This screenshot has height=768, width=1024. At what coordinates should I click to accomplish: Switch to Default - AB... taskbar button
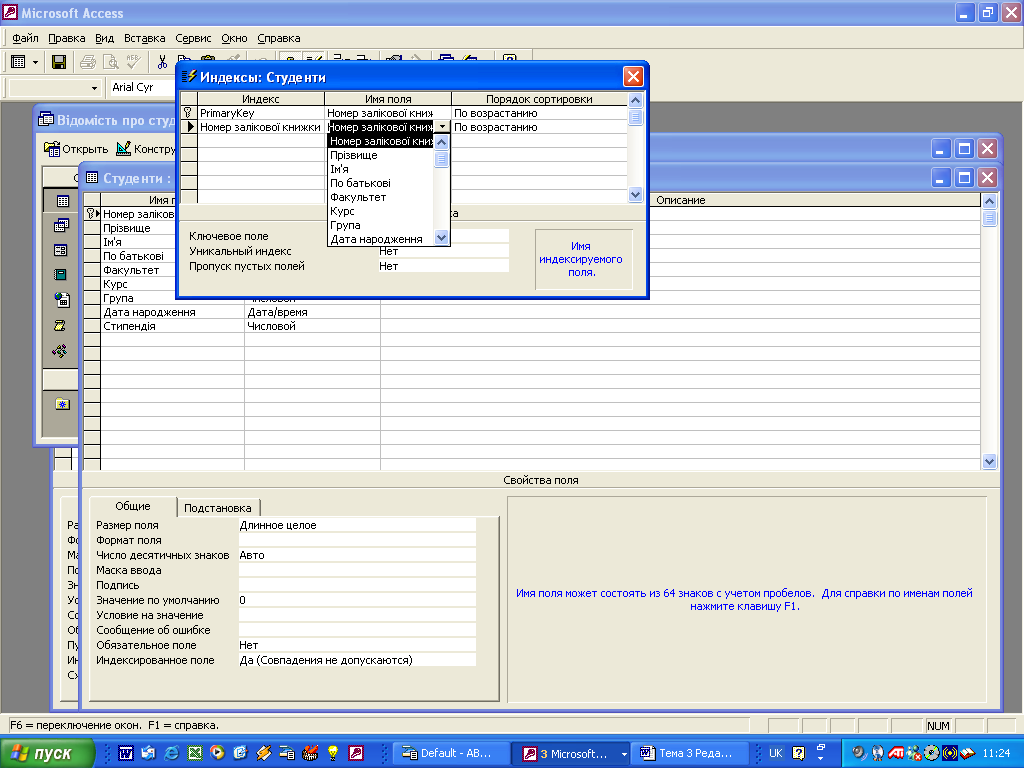[x=449, y=753]
